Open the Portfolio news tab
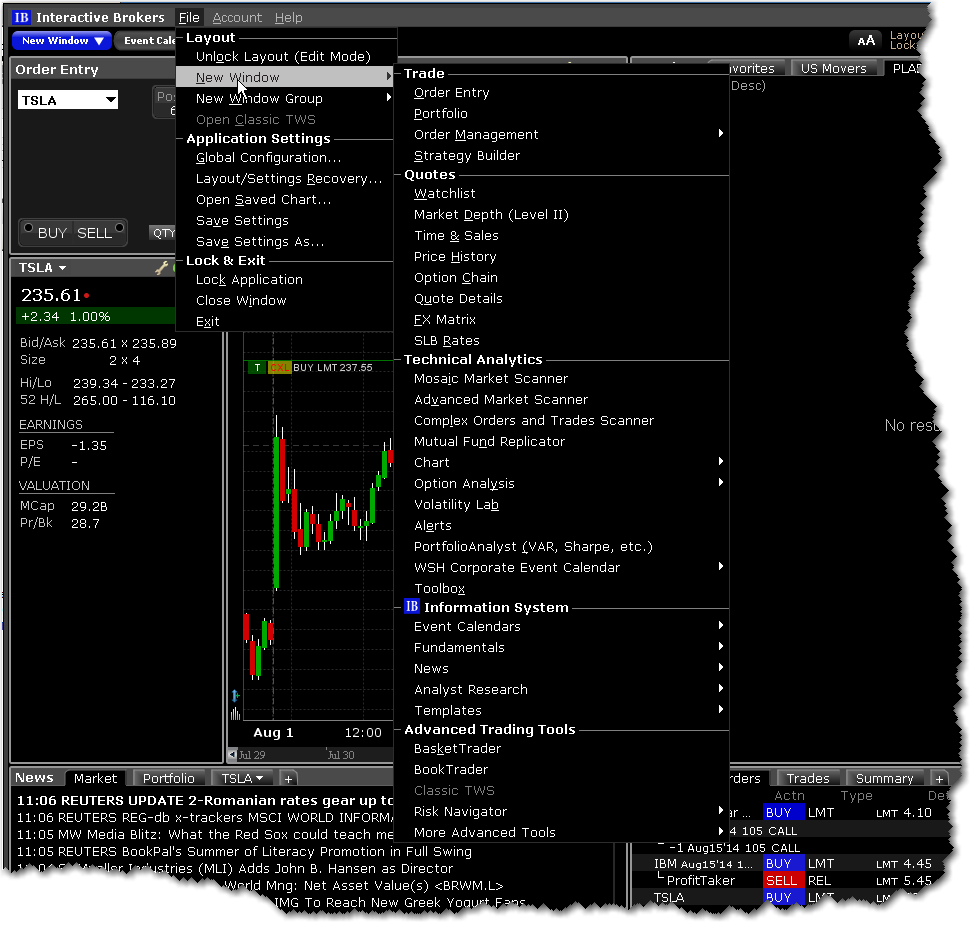Viewport: 980px width, 932px height. 168,778
